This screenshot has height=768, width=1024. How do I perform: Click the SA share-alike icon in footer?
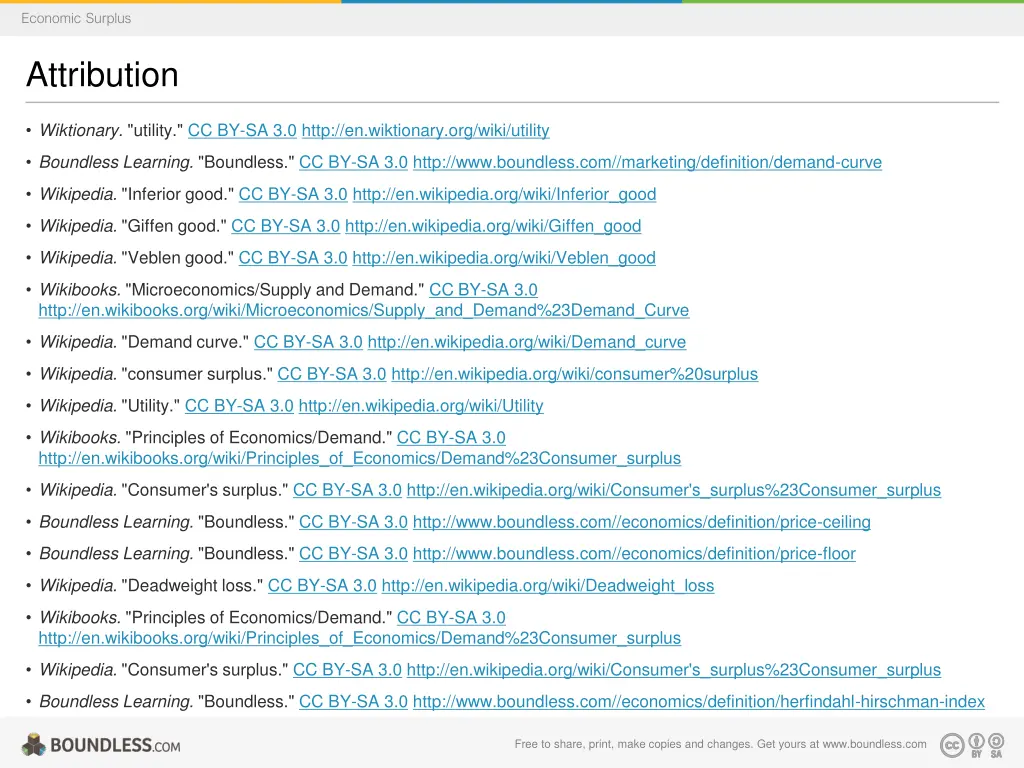pos(996,745)
